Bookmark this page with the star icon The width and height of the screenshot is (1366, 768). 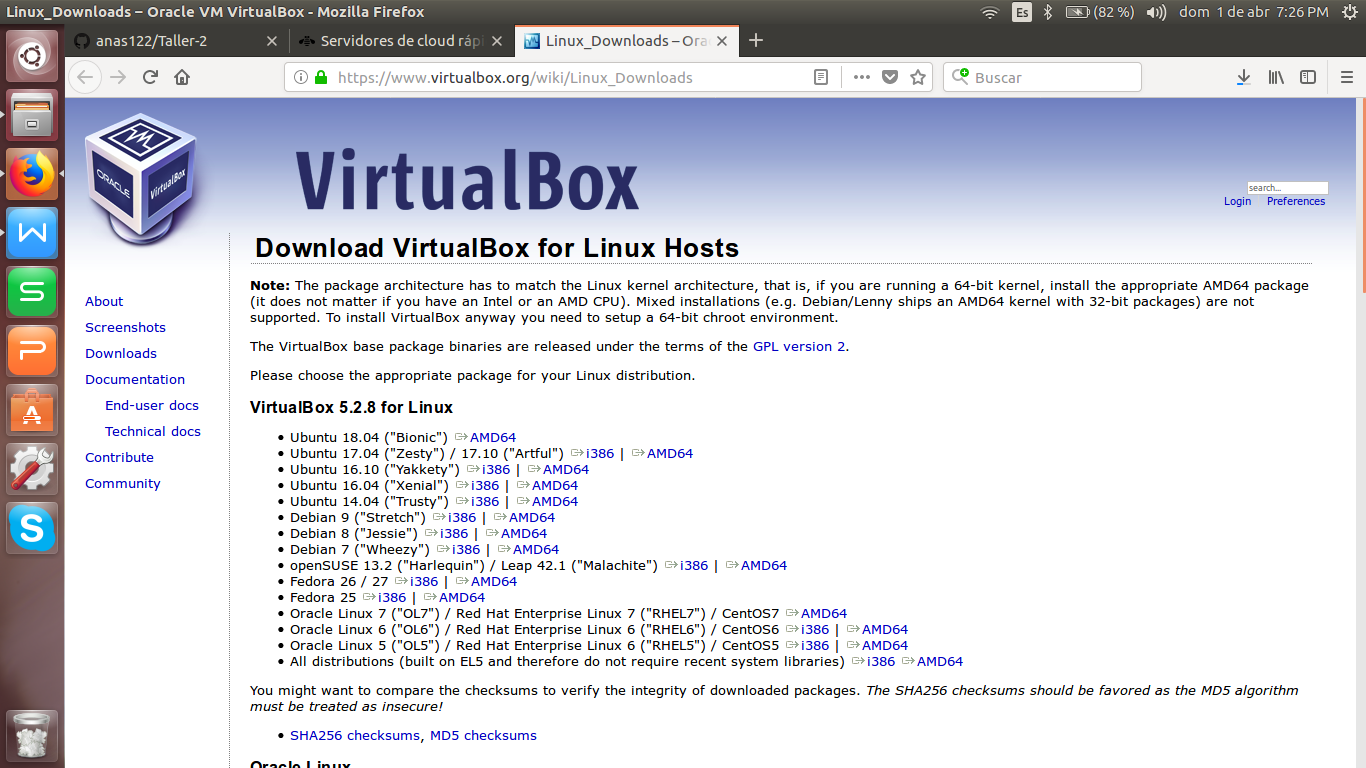(x=918, y=77)
